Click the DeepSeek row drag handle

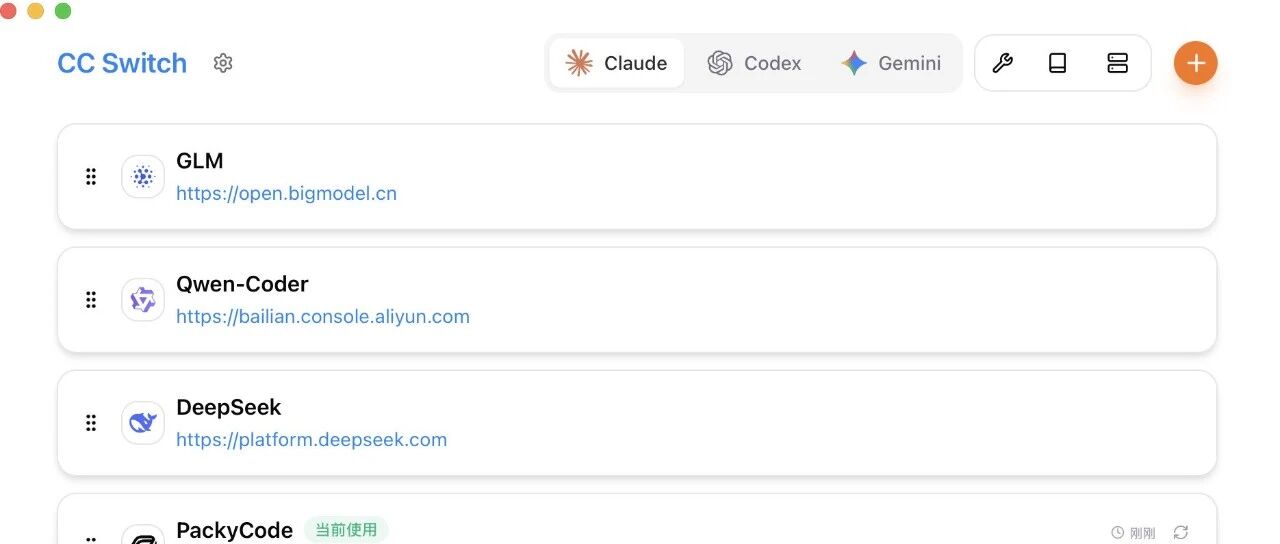pos(91,423)
